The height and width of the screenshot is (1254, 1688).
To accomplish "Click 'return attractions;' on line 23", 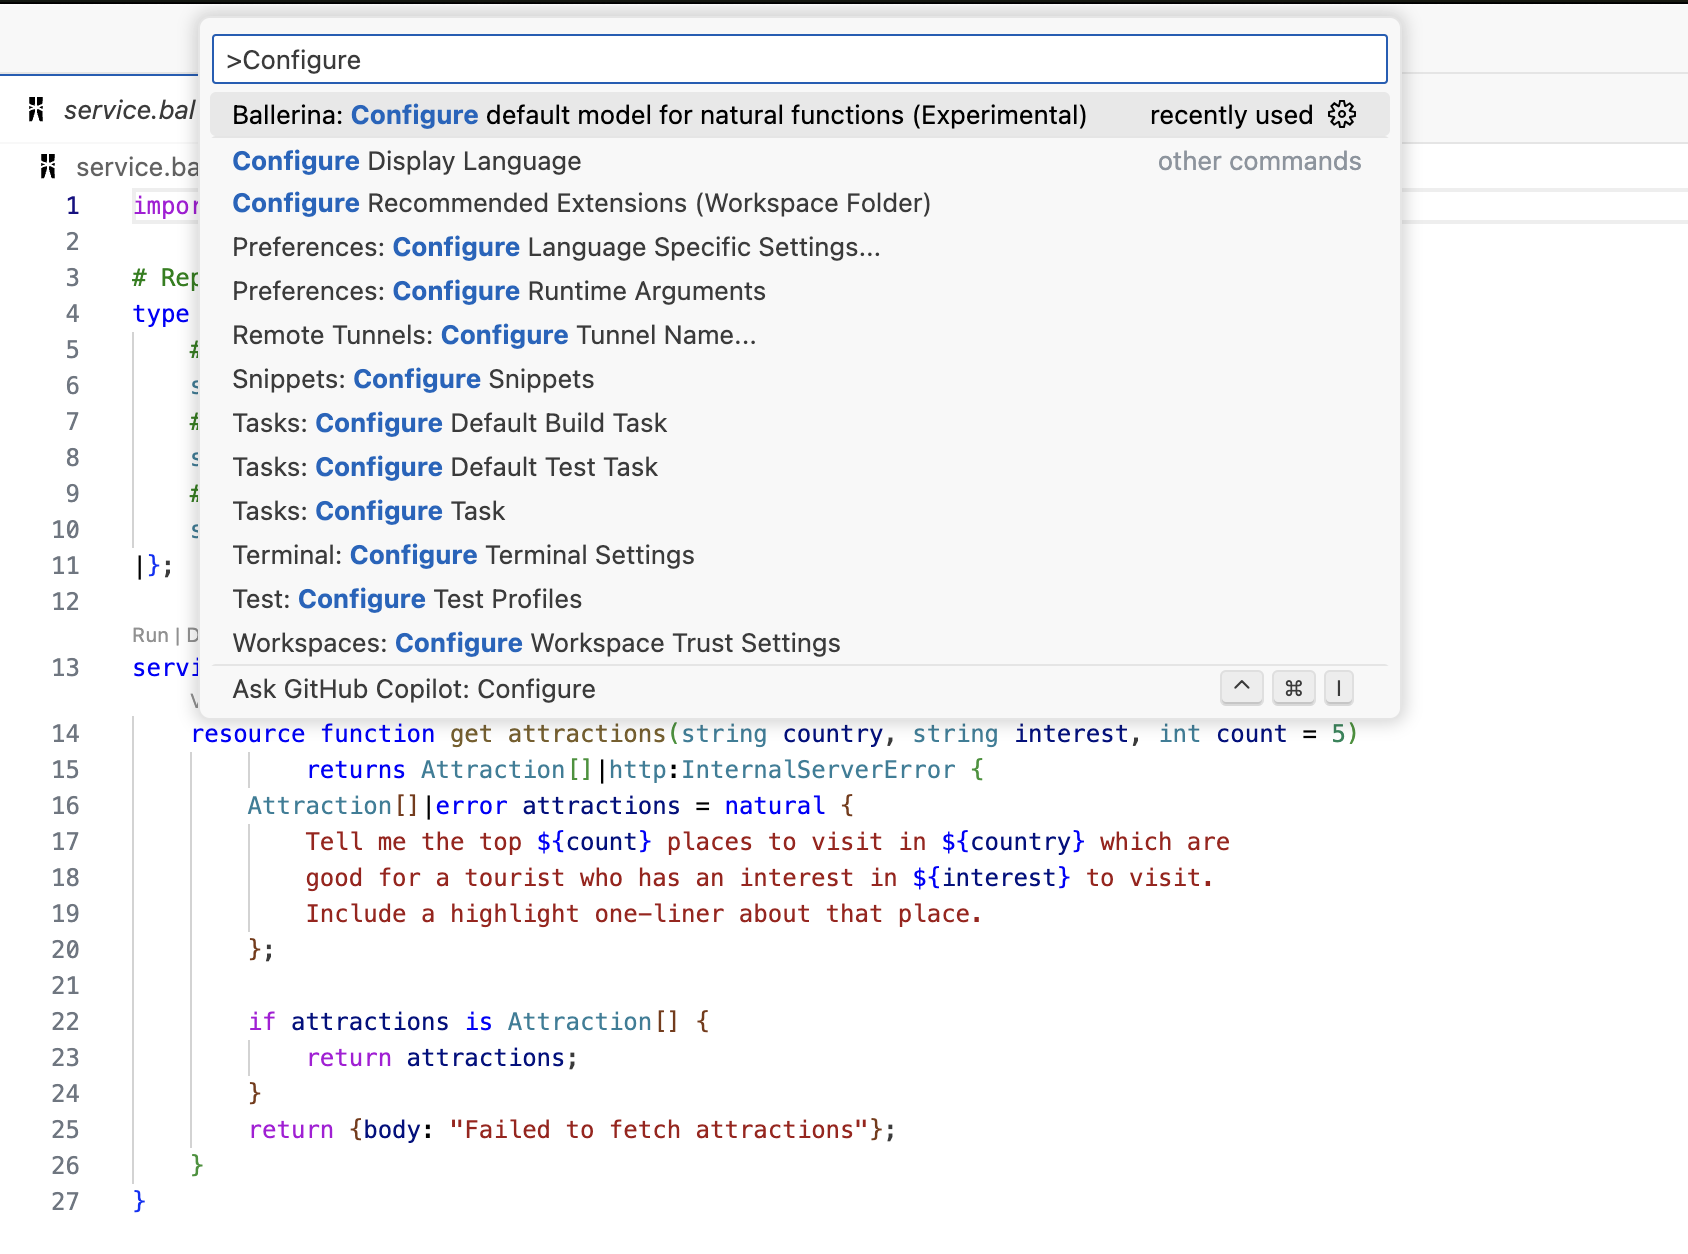I will pyautogui.click(x=442, y=1058).
